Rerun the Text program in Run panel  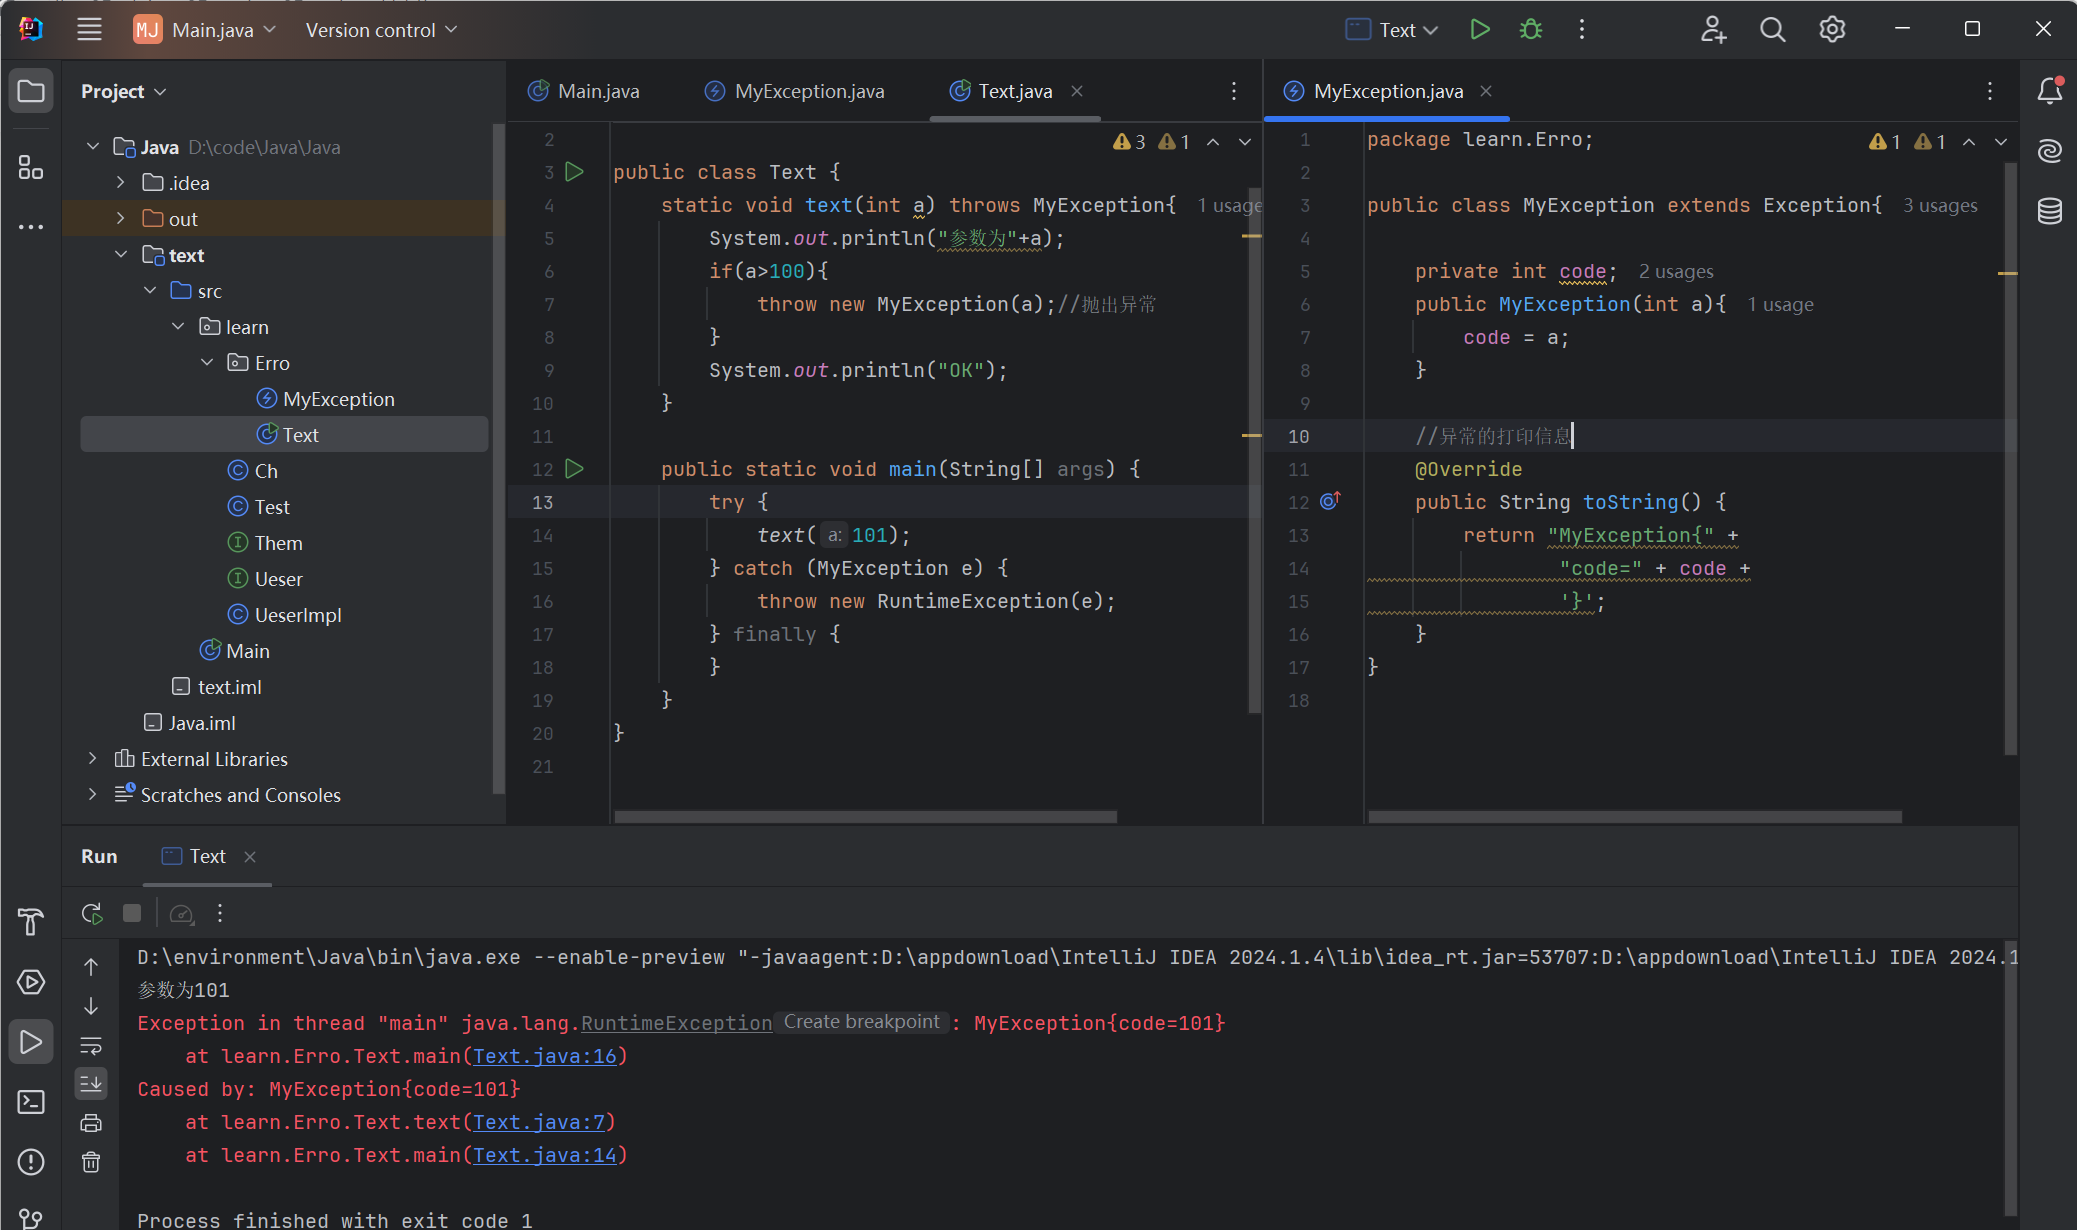click(92, 913)
